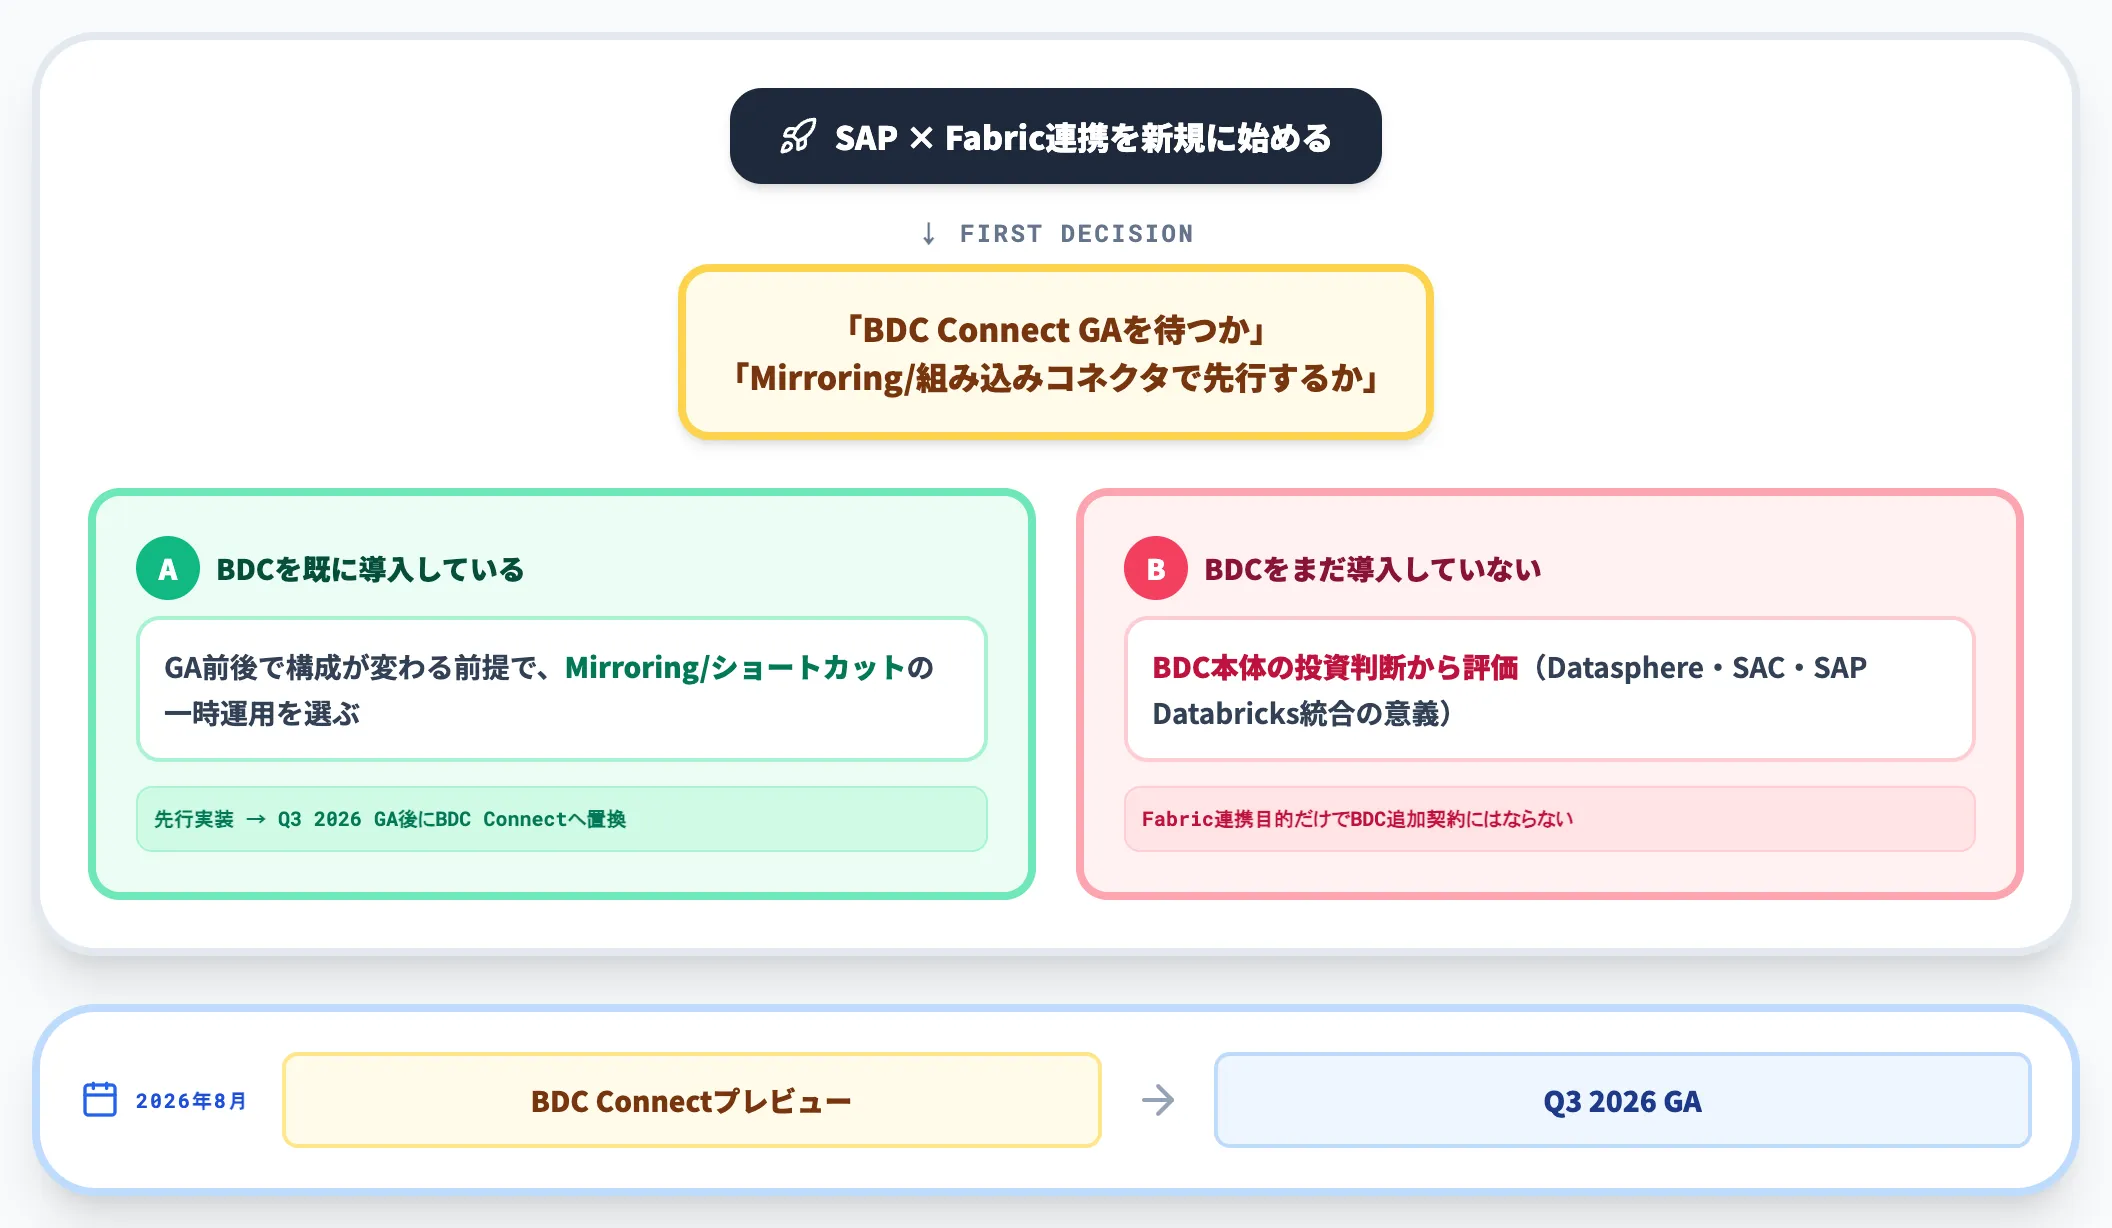Click the FIRST DECISION label
Image resolution: width=2112 pixels, height=1228 pixels.
1076,233
